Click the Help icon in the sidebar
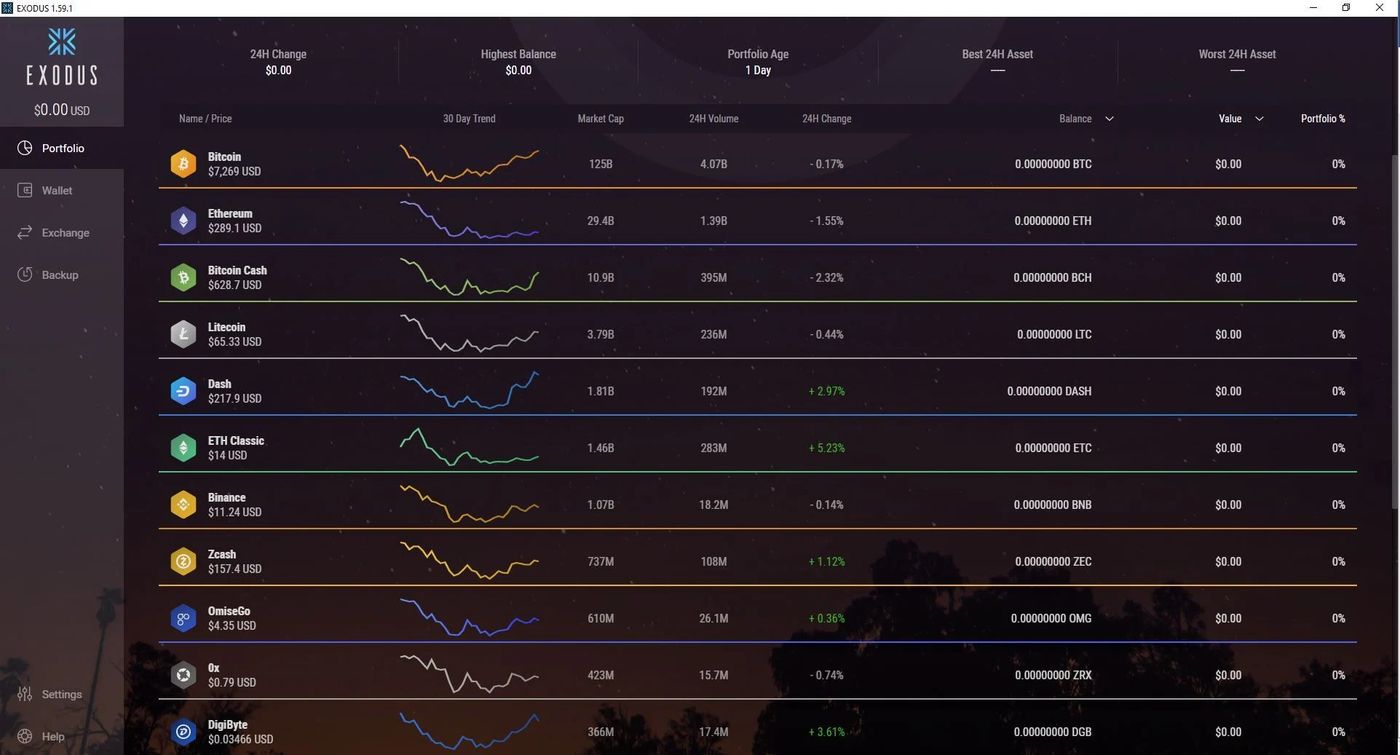Screen dimensions: 1400x755 (x=25, y=736)
